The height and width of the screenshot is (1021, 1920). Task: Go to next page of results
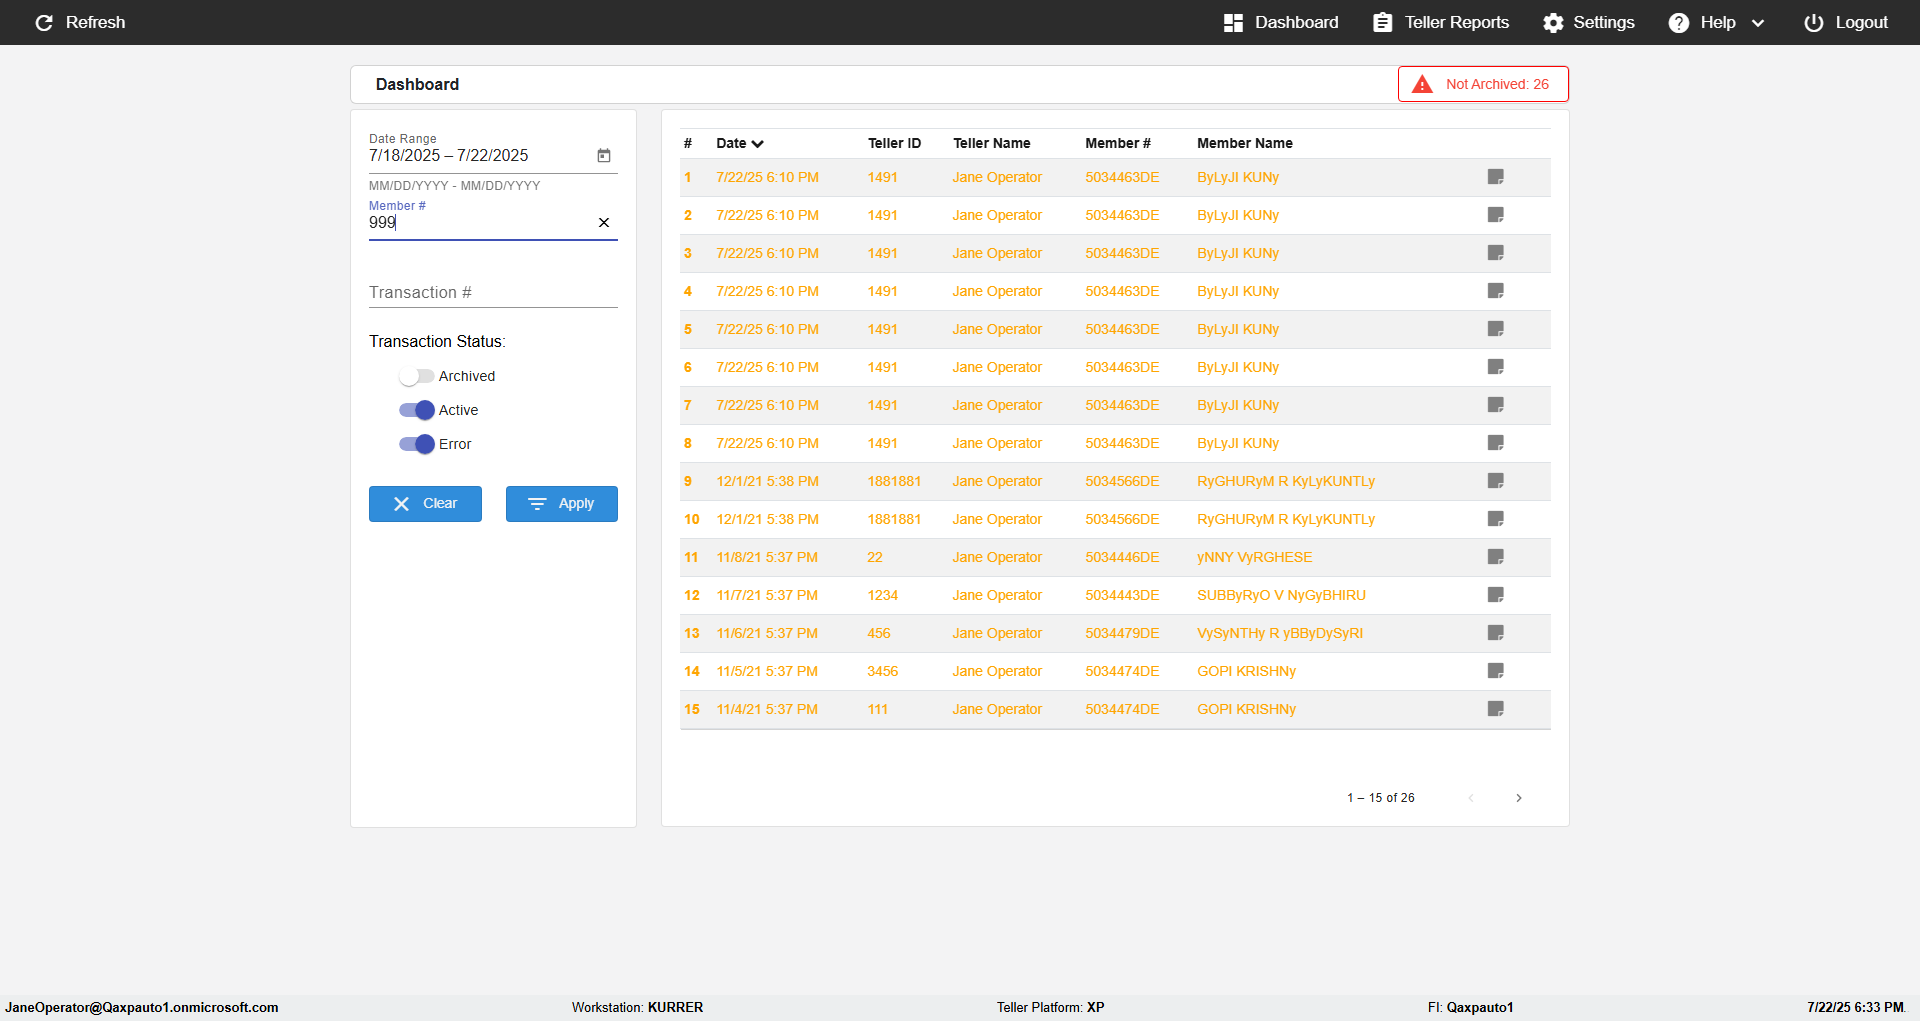[1519, 798]
